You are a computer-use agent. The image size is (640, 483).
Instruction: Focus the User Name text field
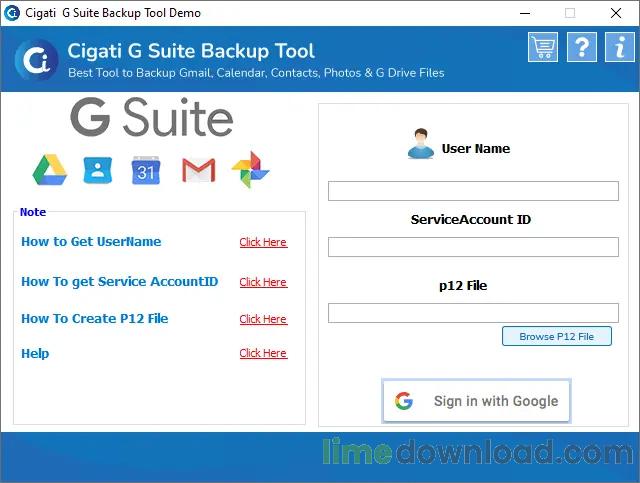[473, 191]
